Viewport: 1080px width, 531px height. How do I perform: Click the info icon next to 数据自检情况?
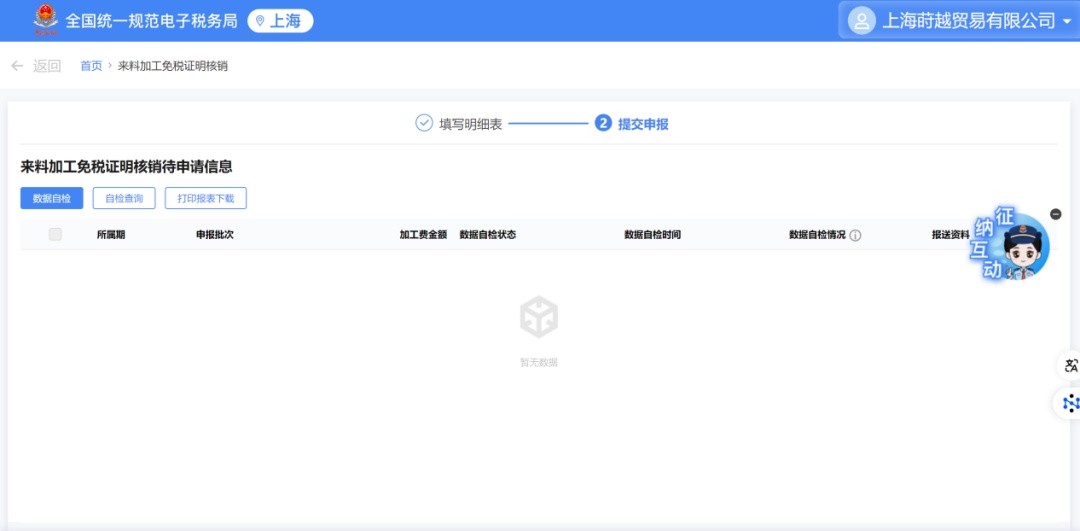coord(855,235)
